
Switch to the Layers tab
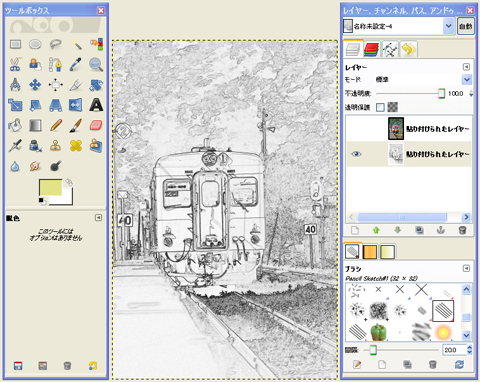coord(353,49)
